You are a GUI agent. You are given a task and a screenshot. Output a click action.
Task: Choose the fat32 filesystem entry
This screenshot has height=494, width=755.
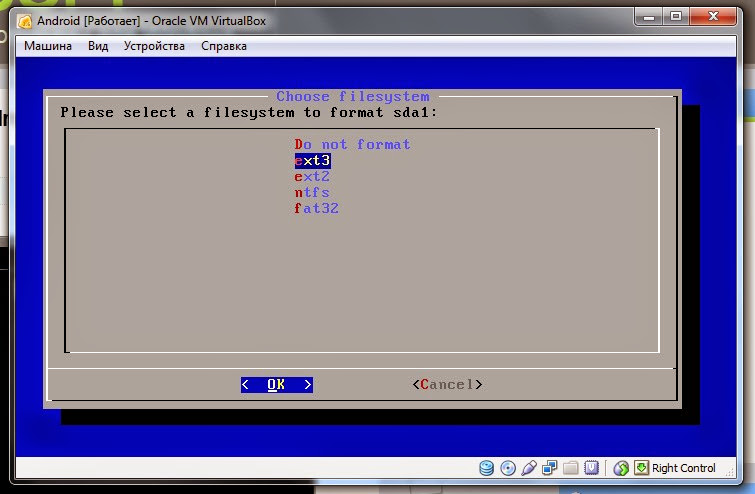[316, 208]
